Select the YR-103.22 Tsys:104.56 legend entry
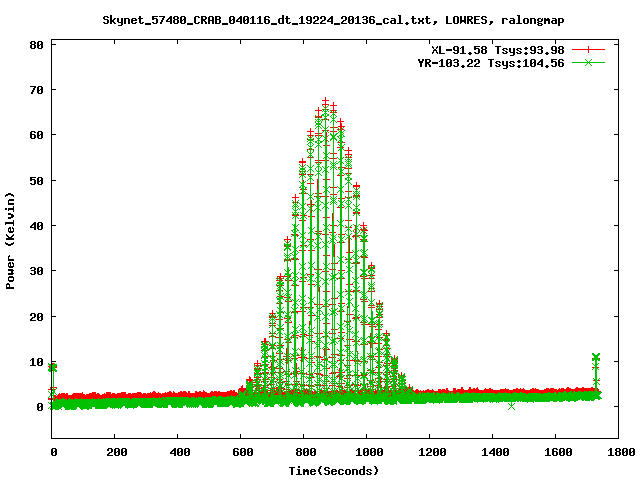640x480 pixels. tap(491, 63)
